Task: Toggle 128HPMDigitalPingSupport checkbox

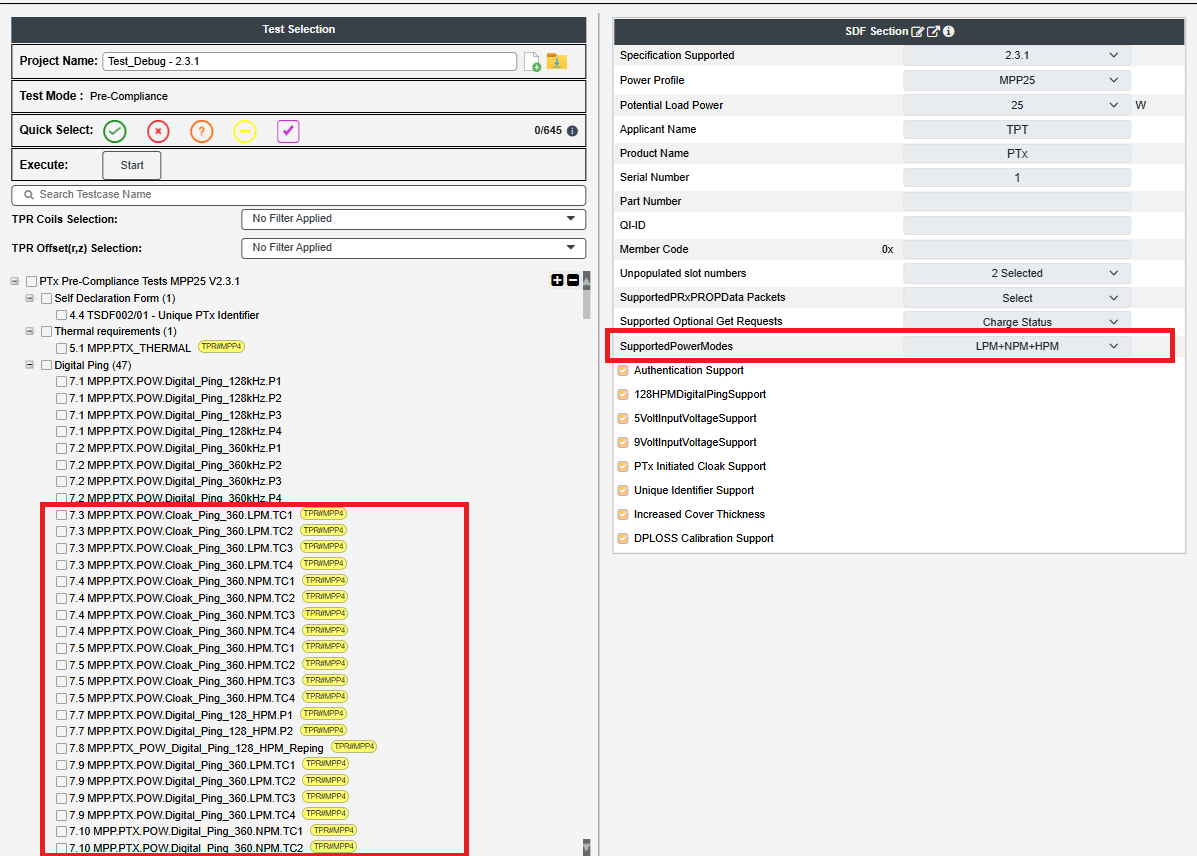Action: [x=623, y=395]
